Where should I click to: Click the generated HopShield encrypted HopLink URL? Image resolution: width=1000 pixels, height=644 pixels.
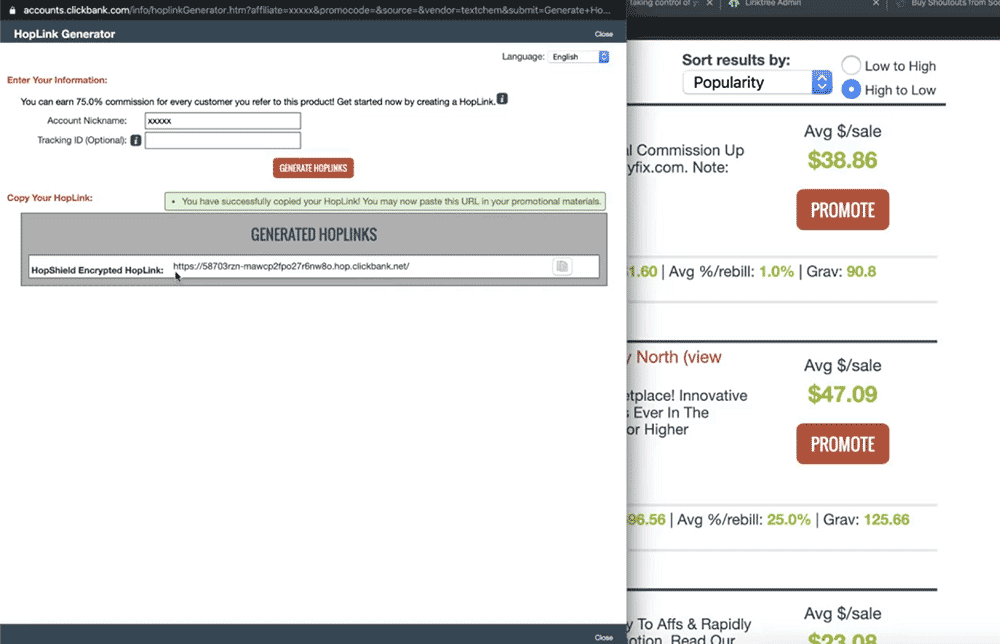coord(291,267)
